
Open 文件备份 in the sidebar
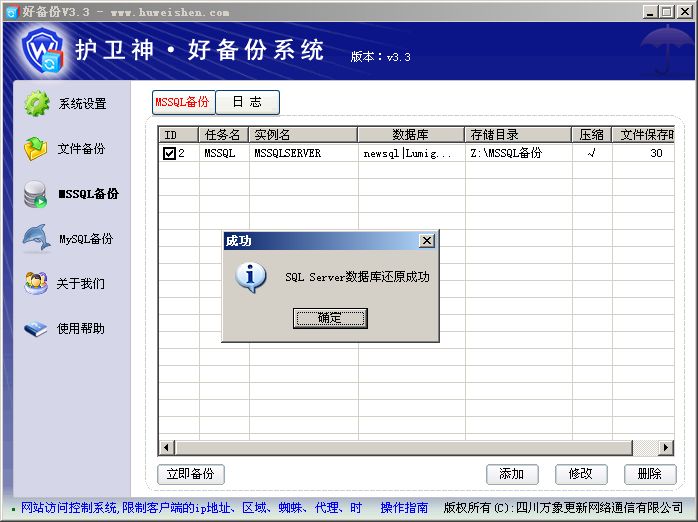(x=81, y=149)
